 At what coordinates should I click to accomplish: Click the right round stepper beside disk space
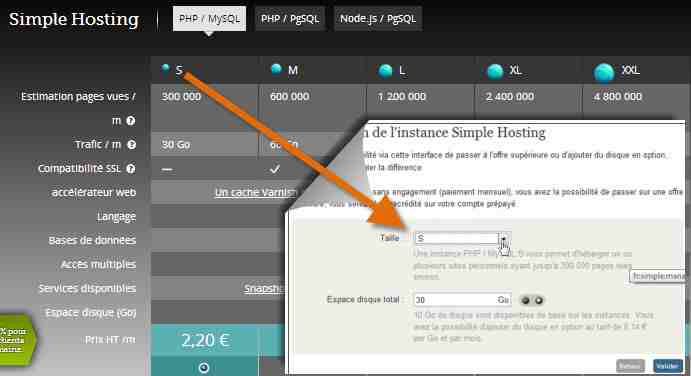click(539, 300)
